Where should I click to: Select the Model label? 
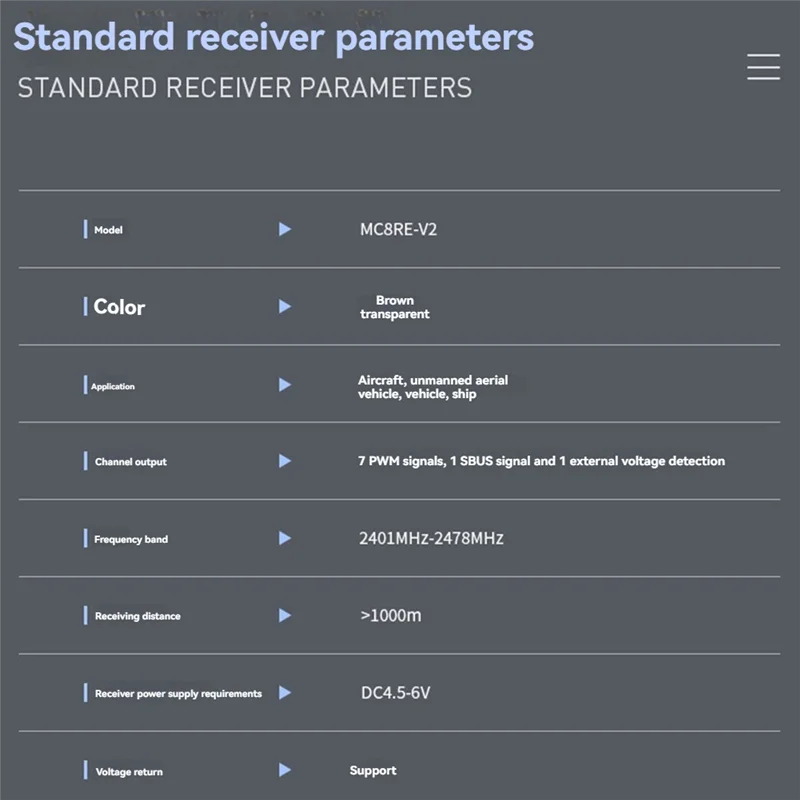pos(108,231)
